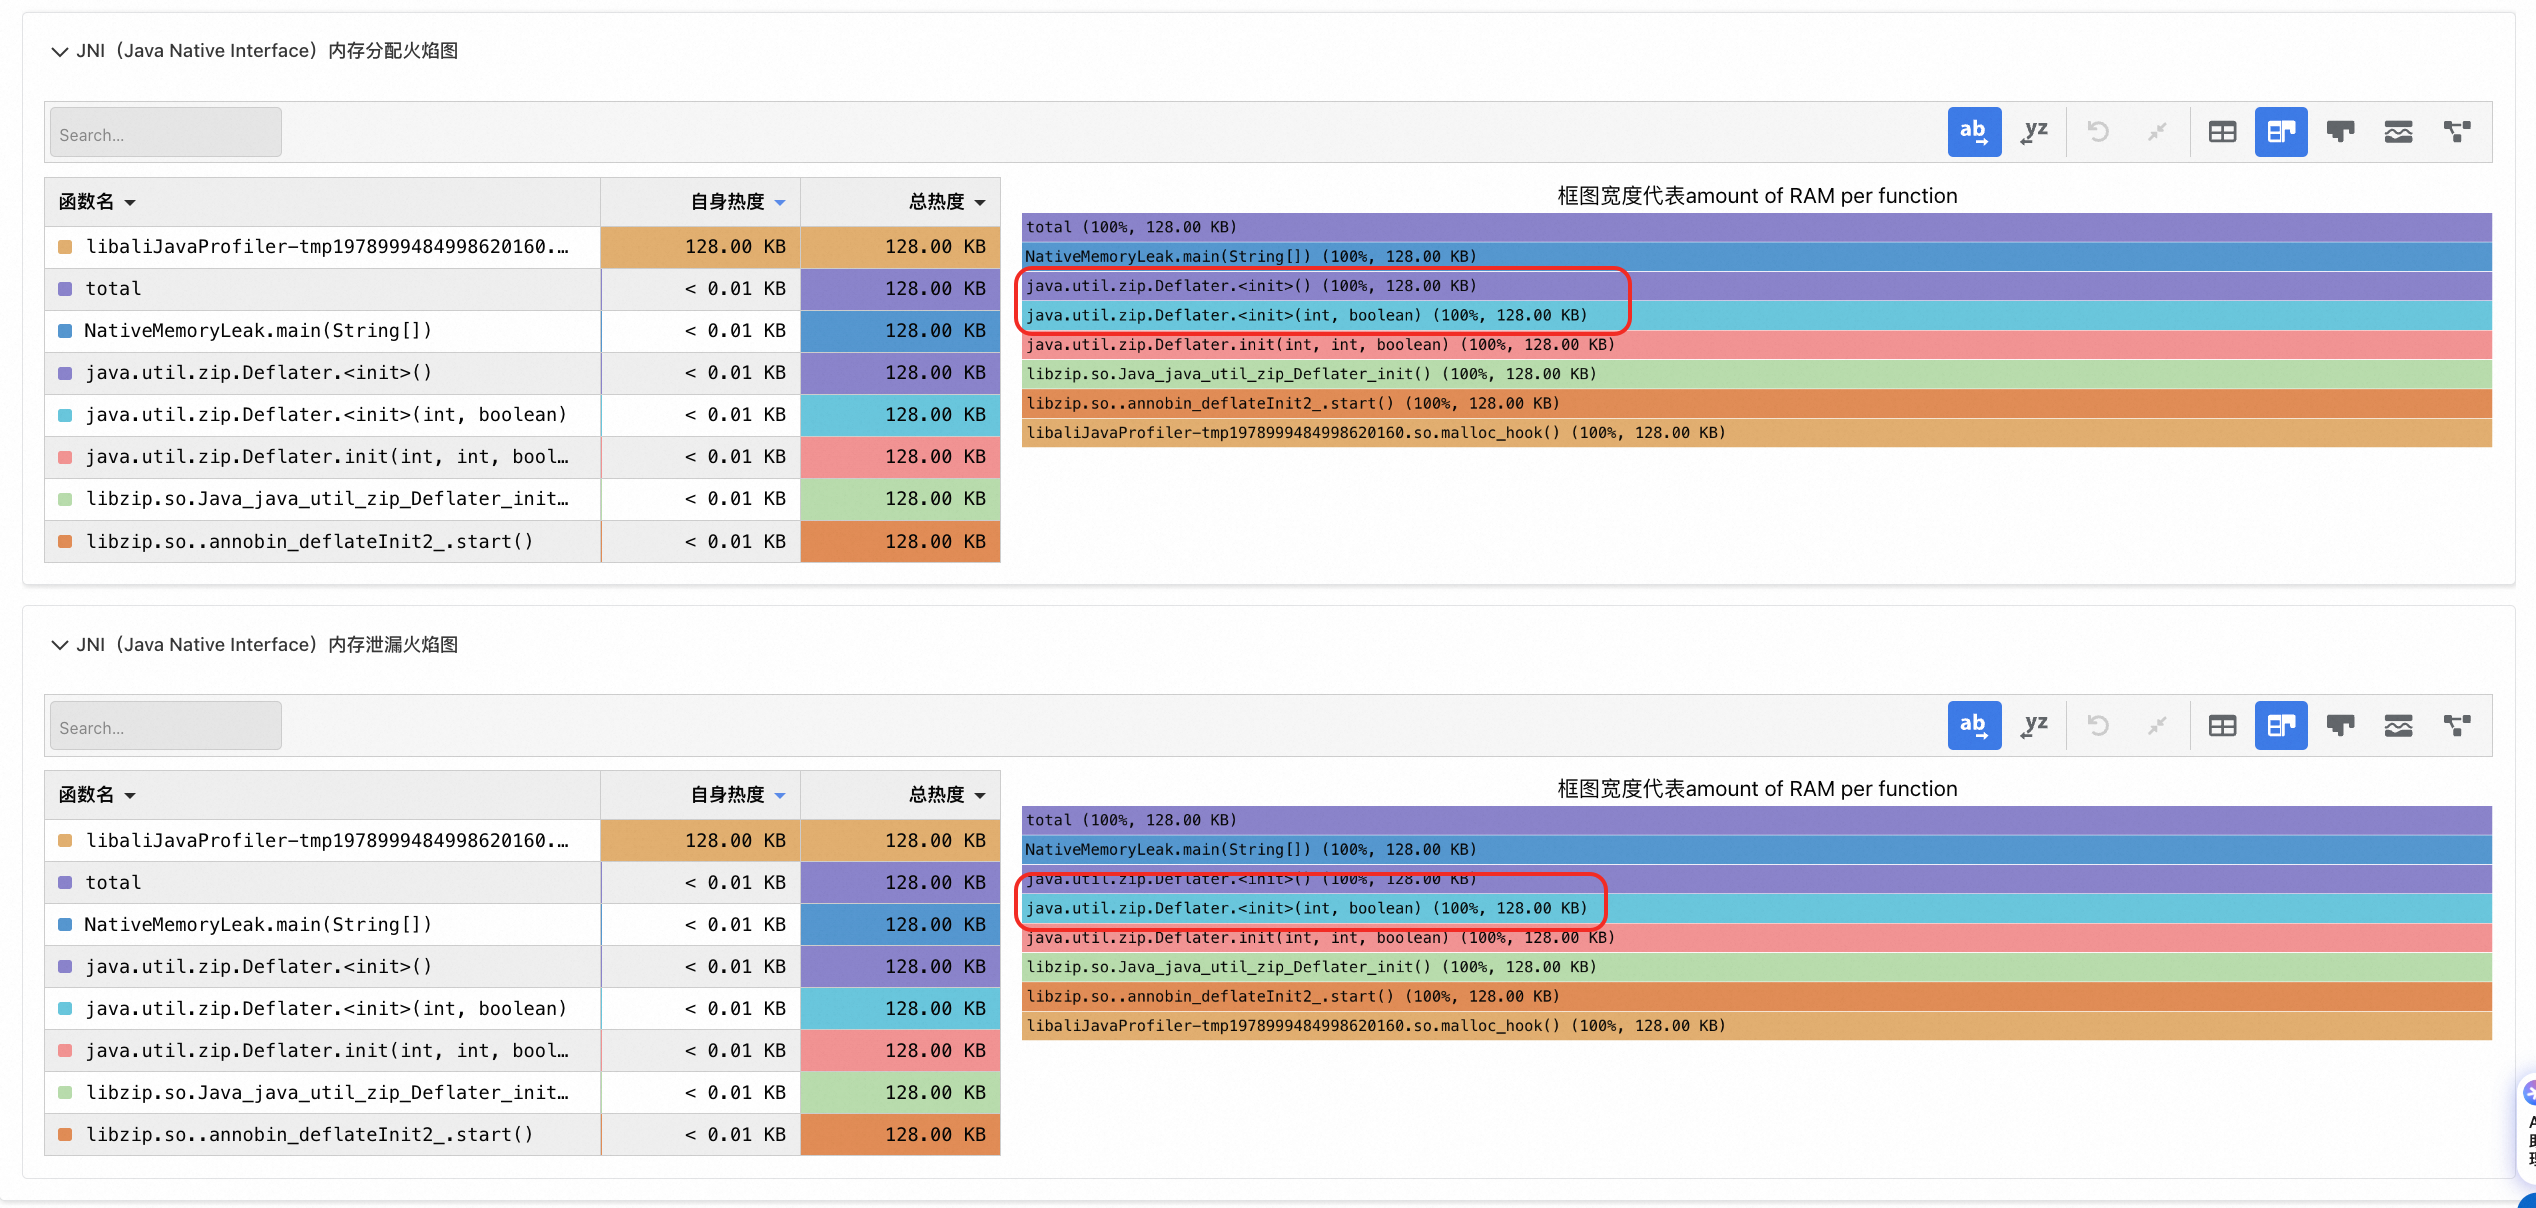Select flame graph icon in upper toolbar
The height and width of the screenshot is (1208, 2536).
pyautogui.click(x=2340, y=132)
